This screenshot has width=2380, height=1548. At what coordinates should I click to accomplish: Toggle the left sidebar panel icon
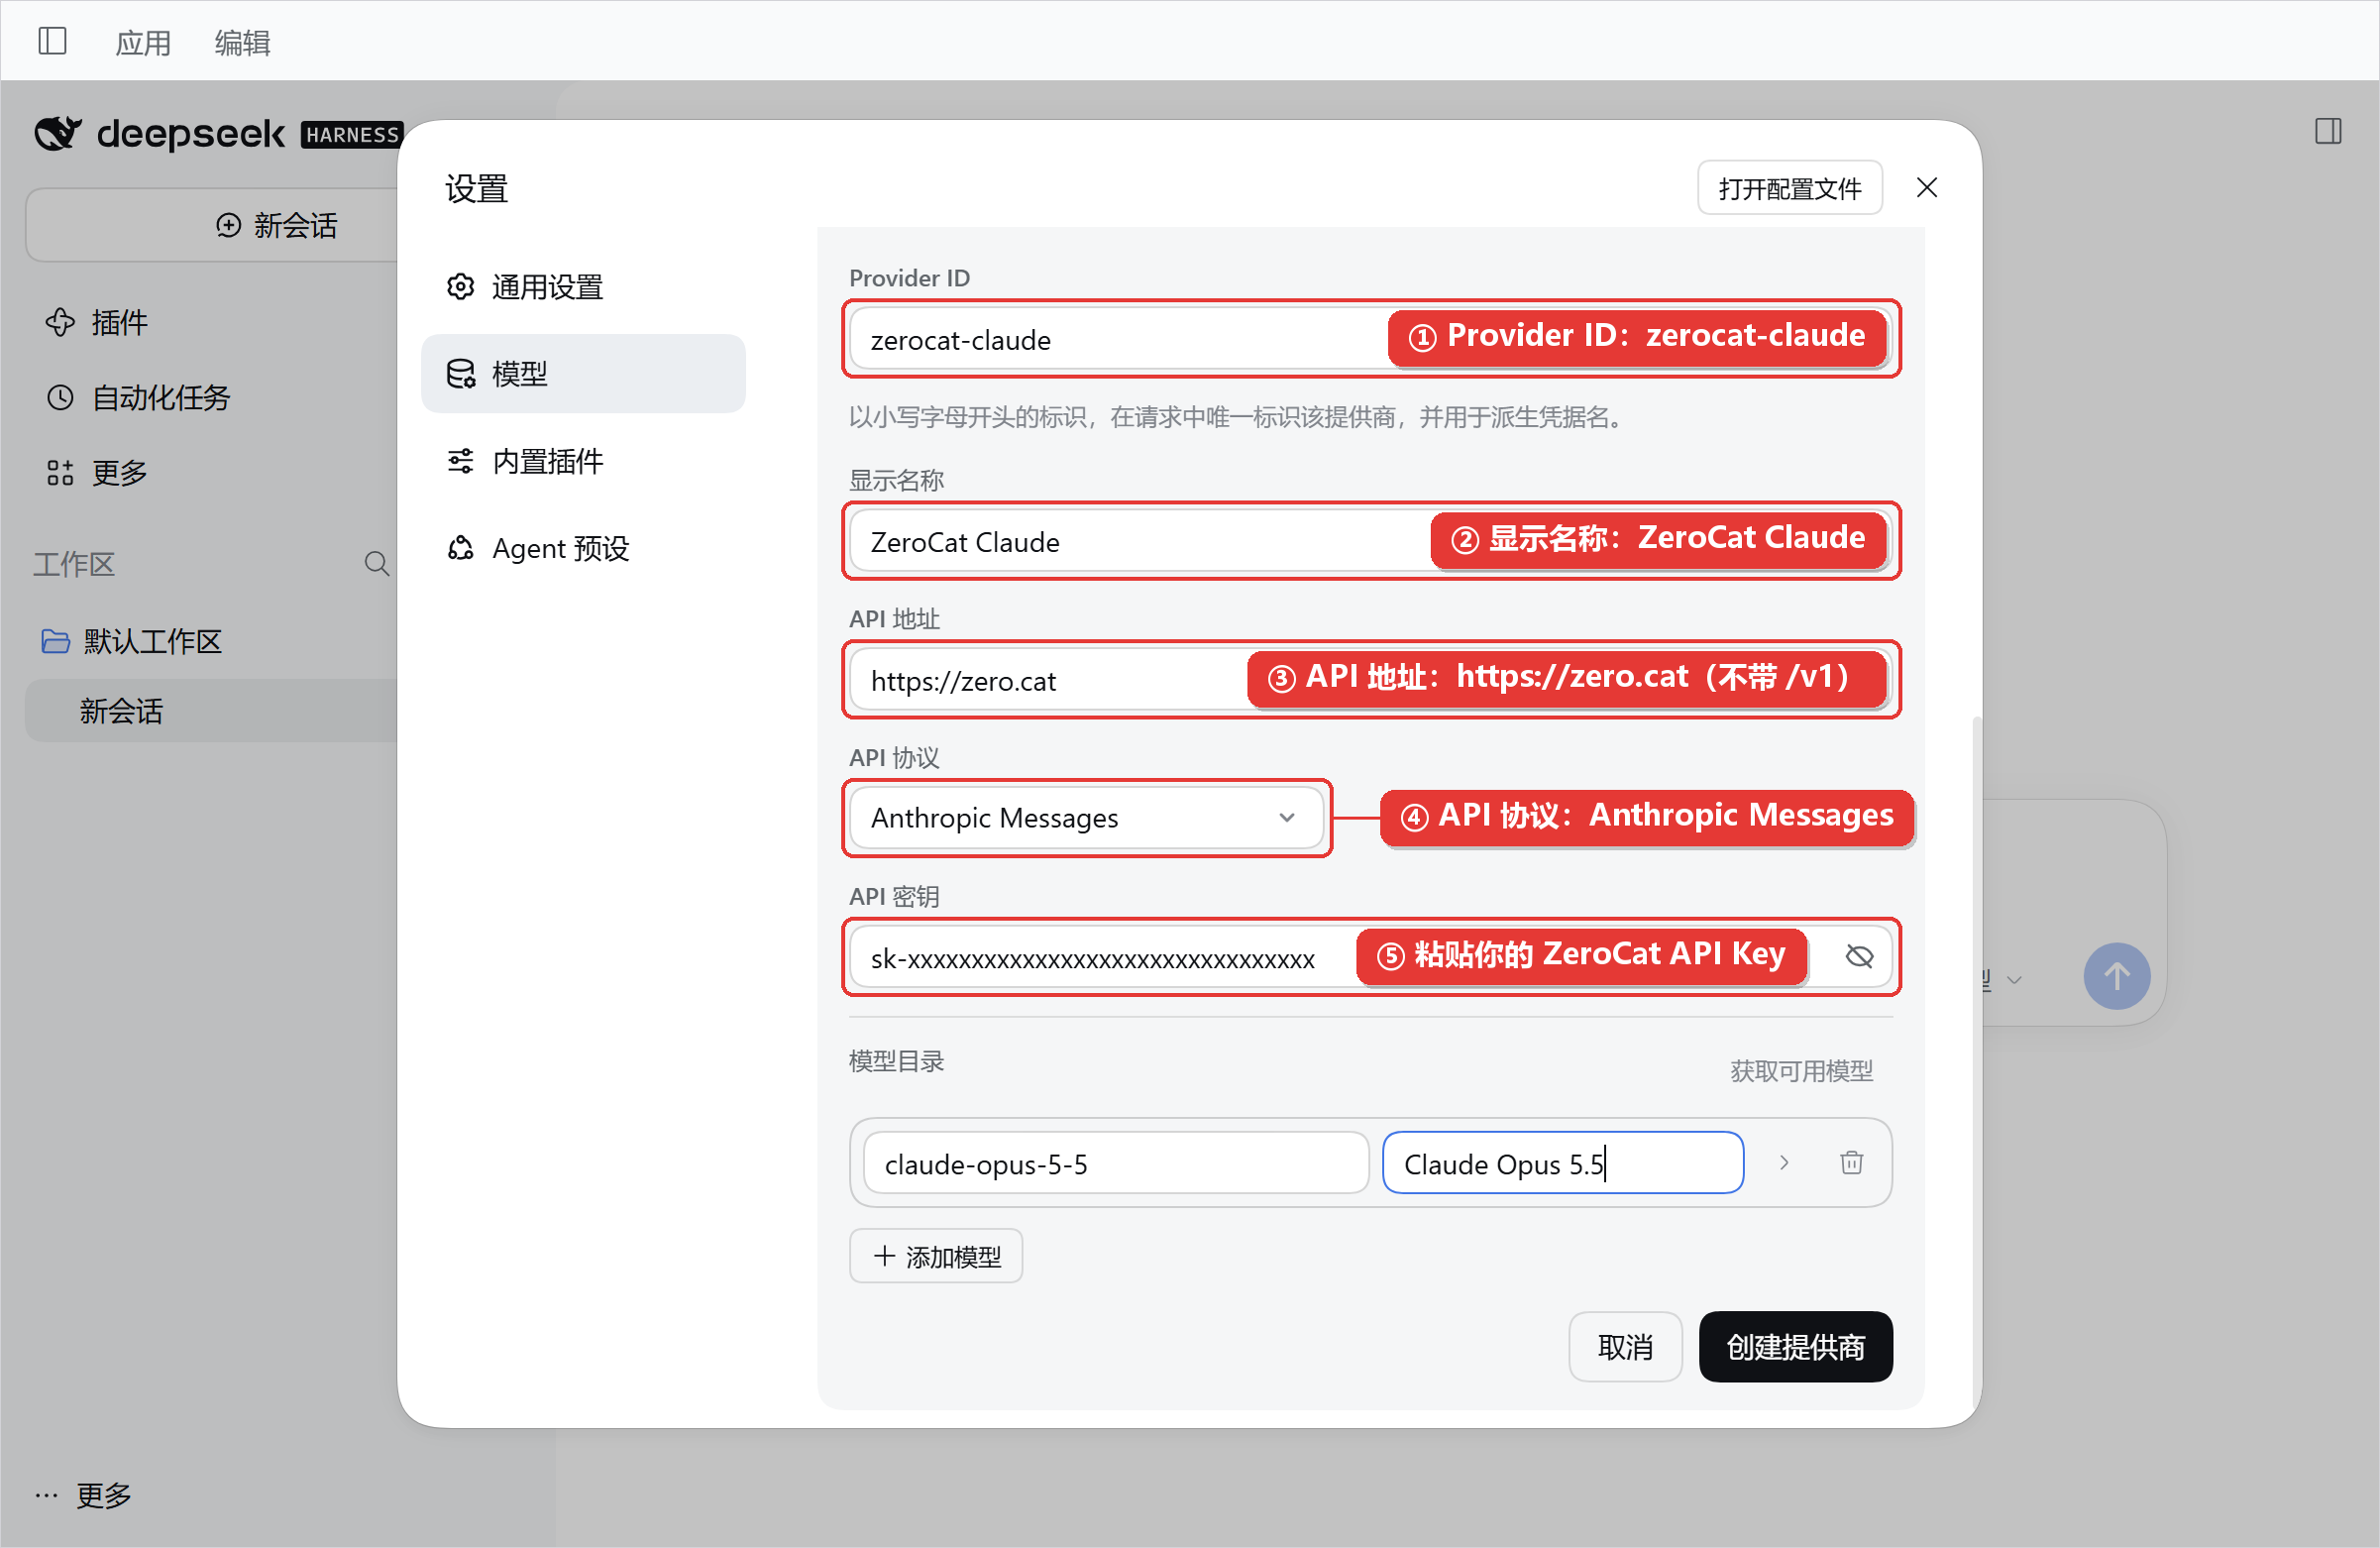click(52, 41)
